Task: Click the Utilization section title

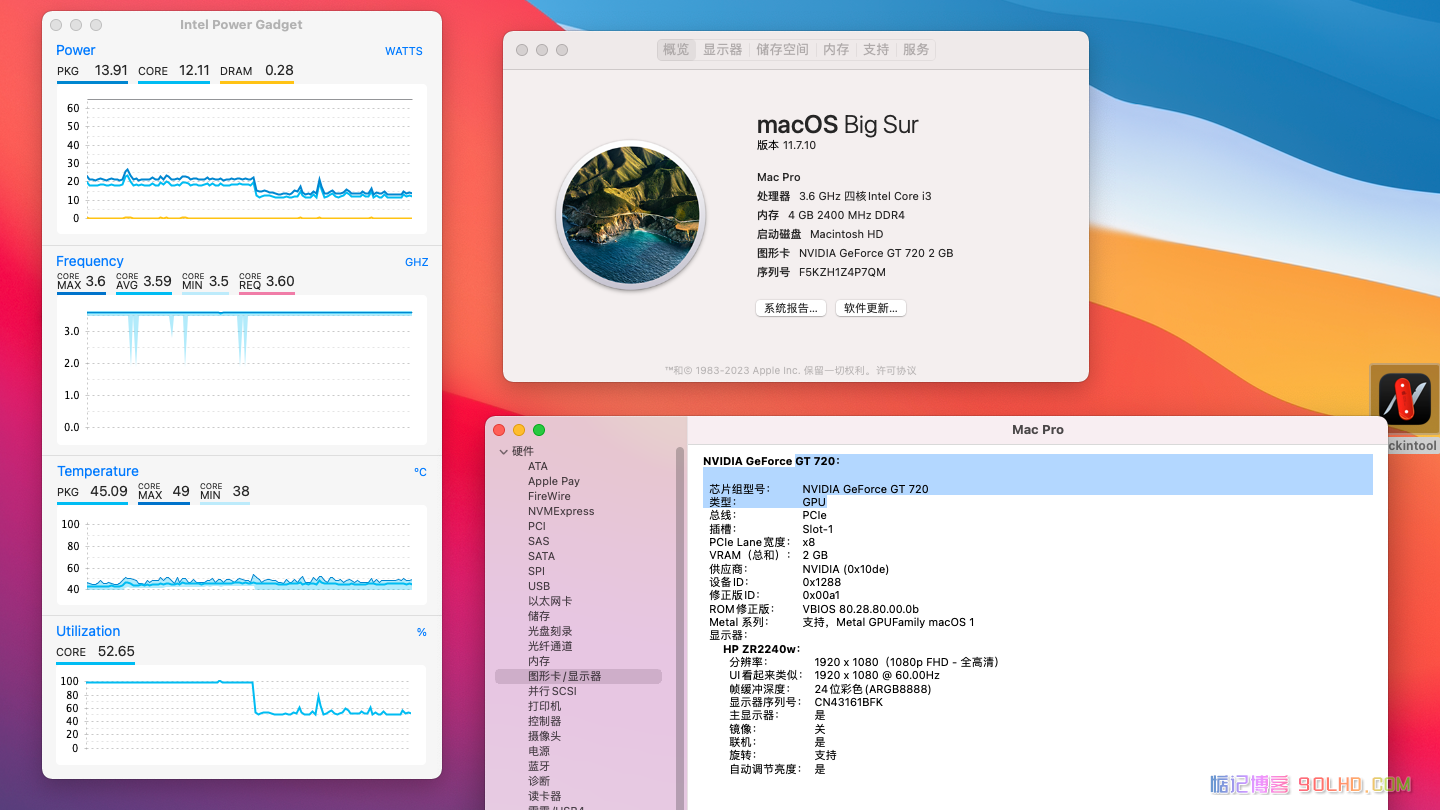Action: (88, 631)
